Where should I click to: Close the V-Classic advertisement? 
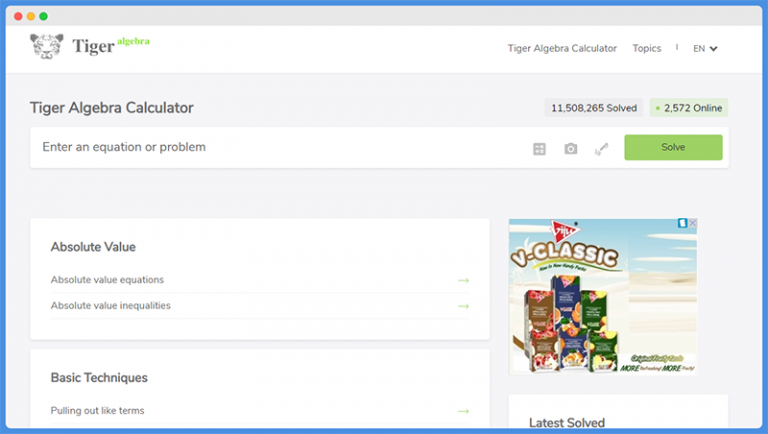pos(693,223)
